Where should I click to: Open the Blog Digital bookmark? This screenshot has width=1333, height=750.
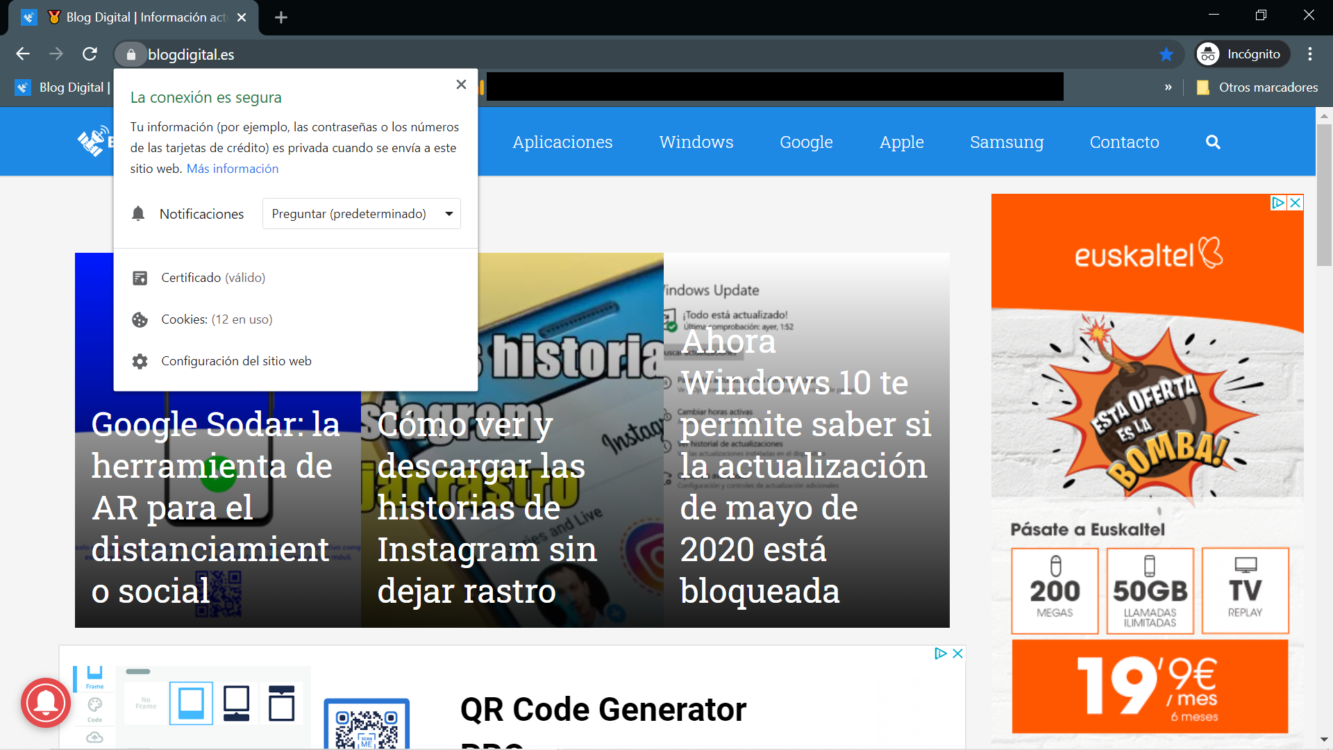pos(60,87)
